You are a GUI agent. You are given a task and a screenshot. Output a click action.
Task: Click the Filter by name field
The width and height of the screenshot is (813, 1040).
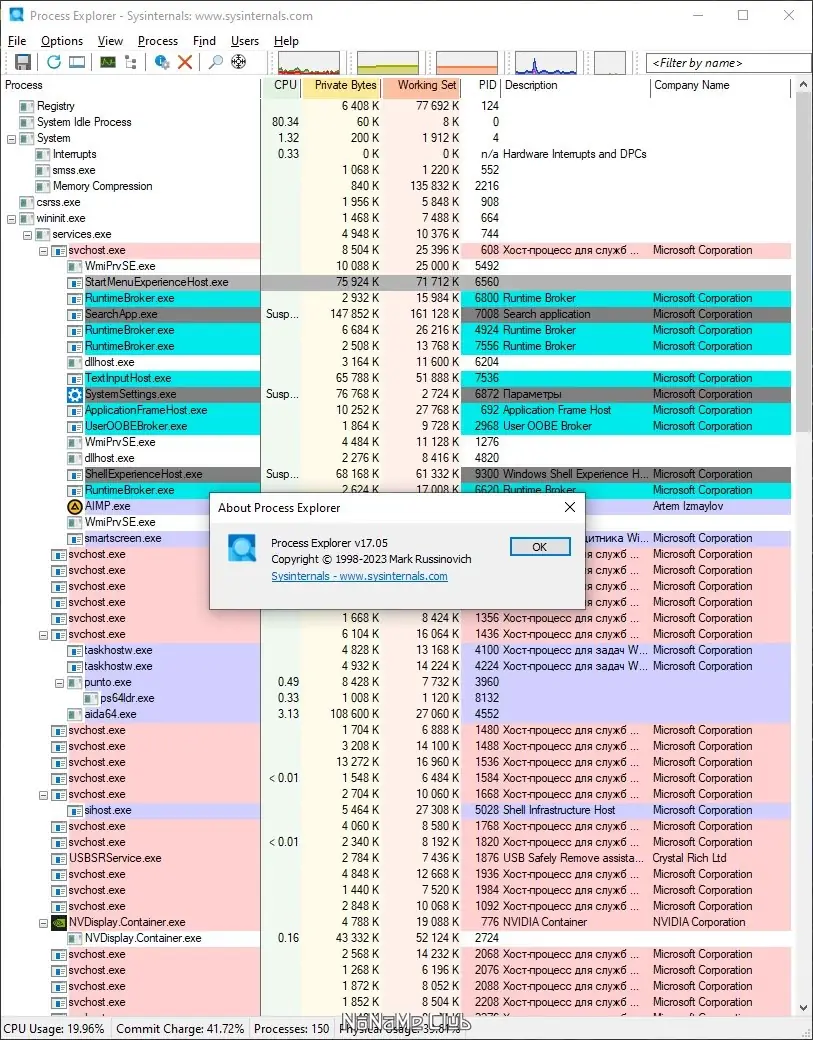[x=728, y=63]
